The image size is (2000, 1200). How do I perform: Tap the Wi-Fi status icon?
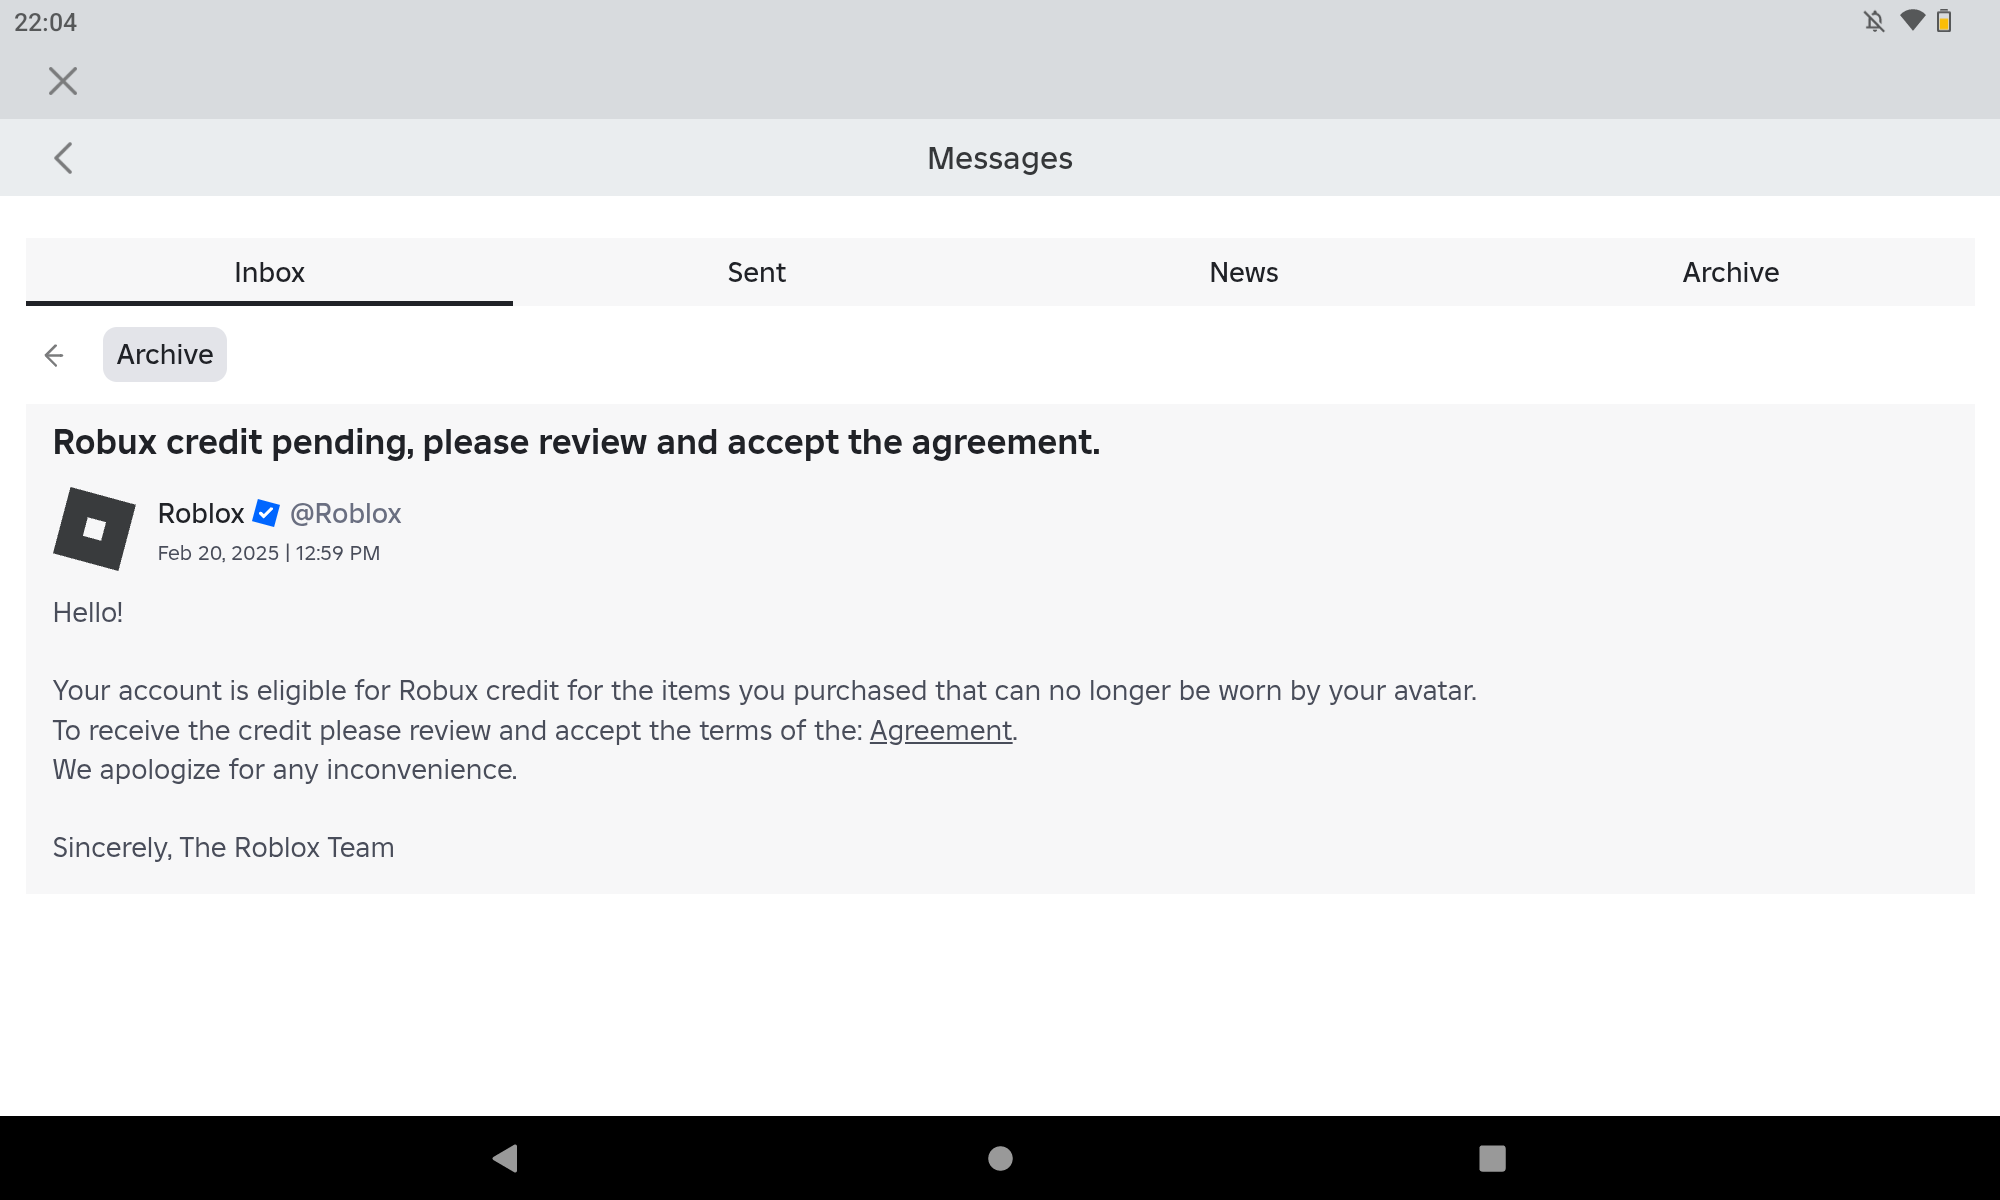(x=1912, y=21)
